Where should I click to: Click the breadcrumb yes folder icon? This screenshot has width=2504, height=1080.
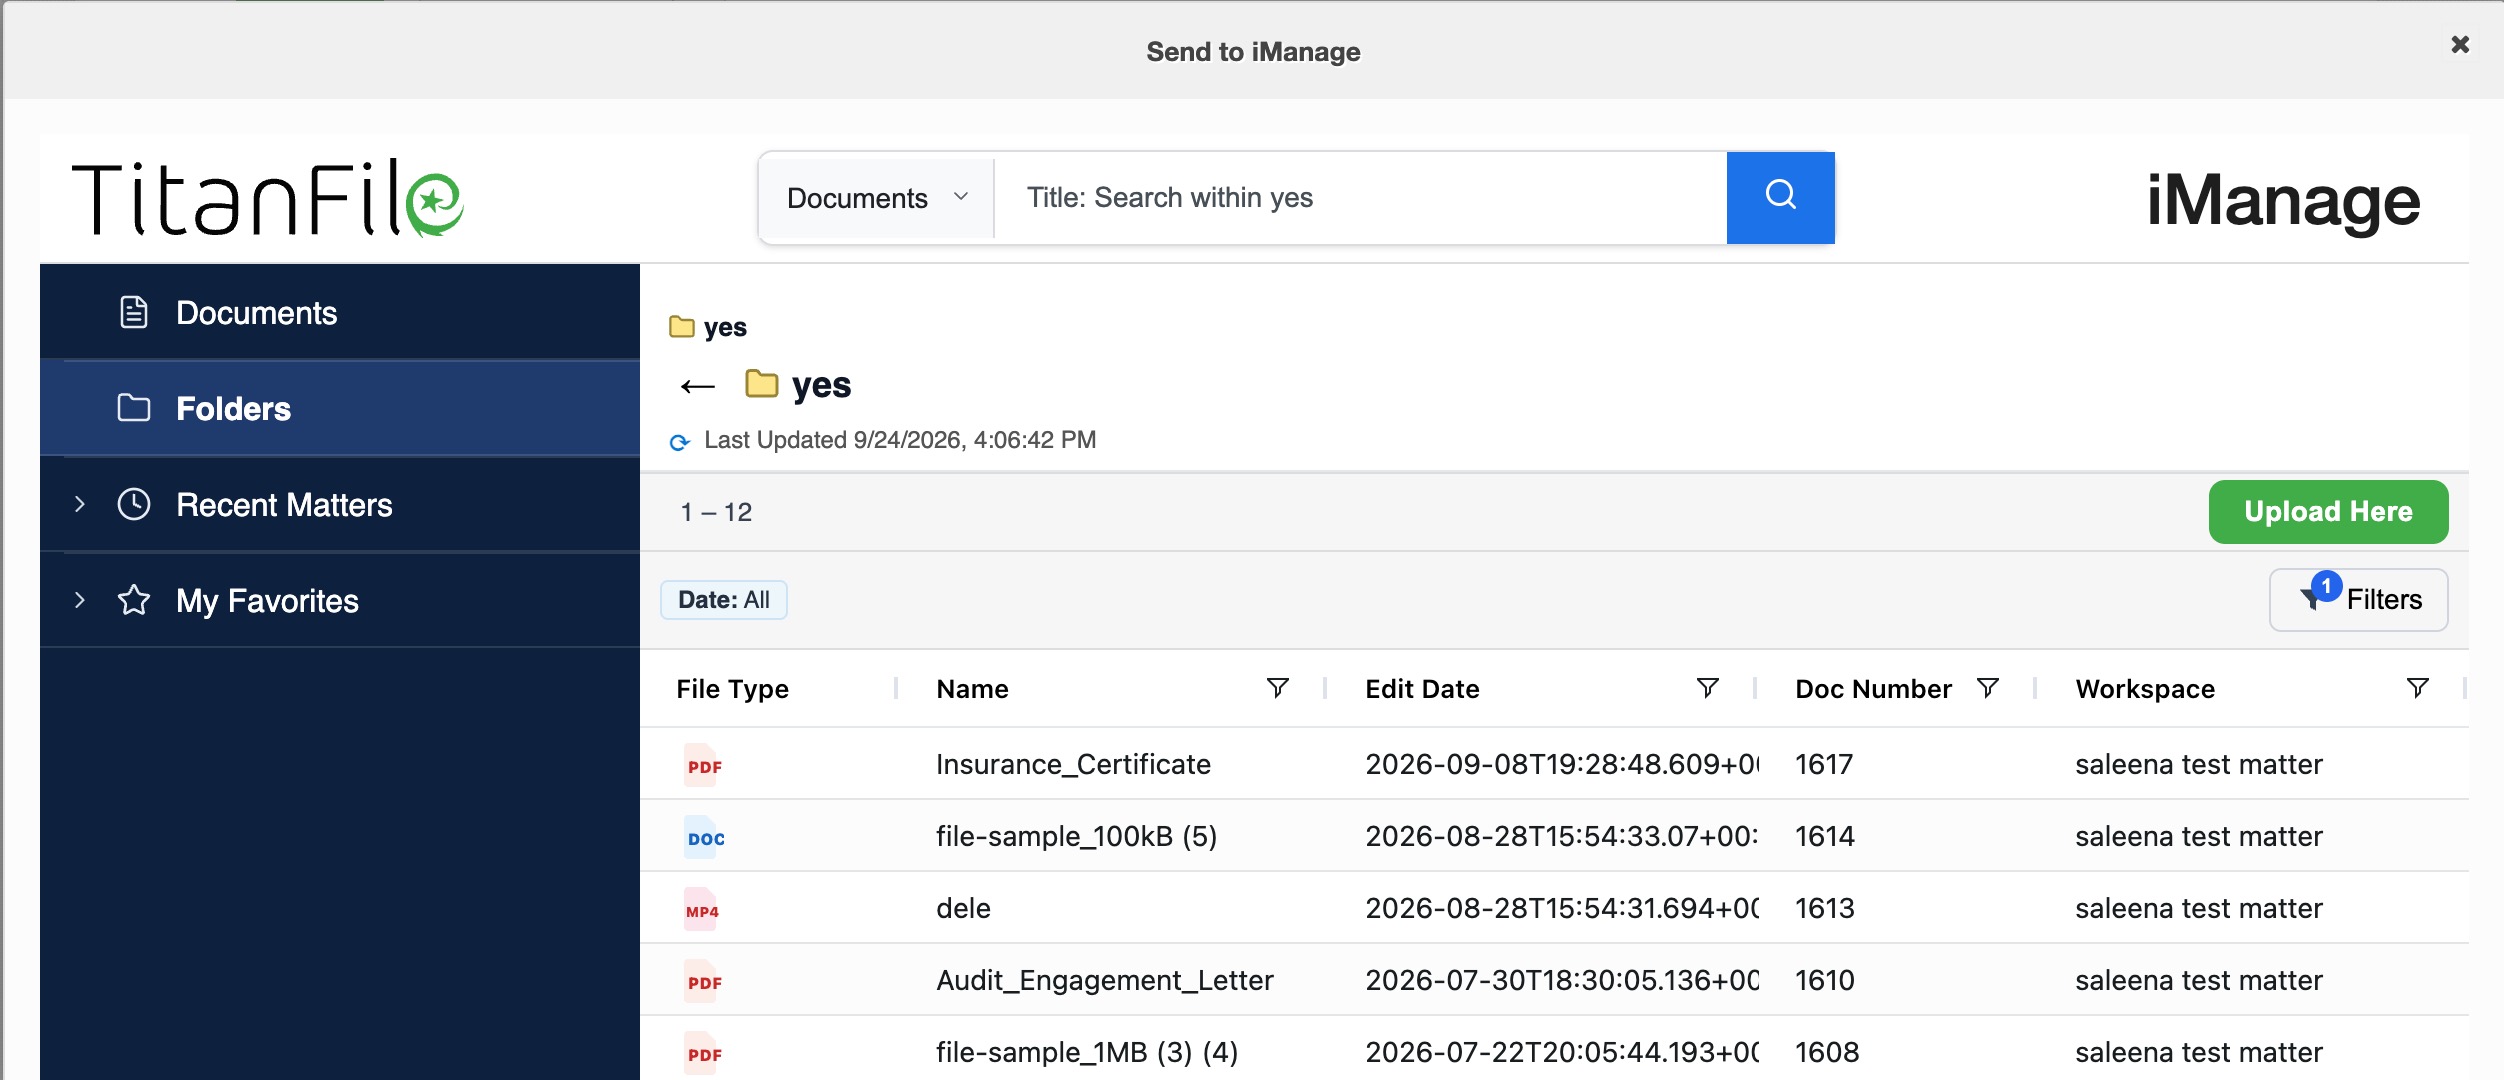[x=682, y=327]
